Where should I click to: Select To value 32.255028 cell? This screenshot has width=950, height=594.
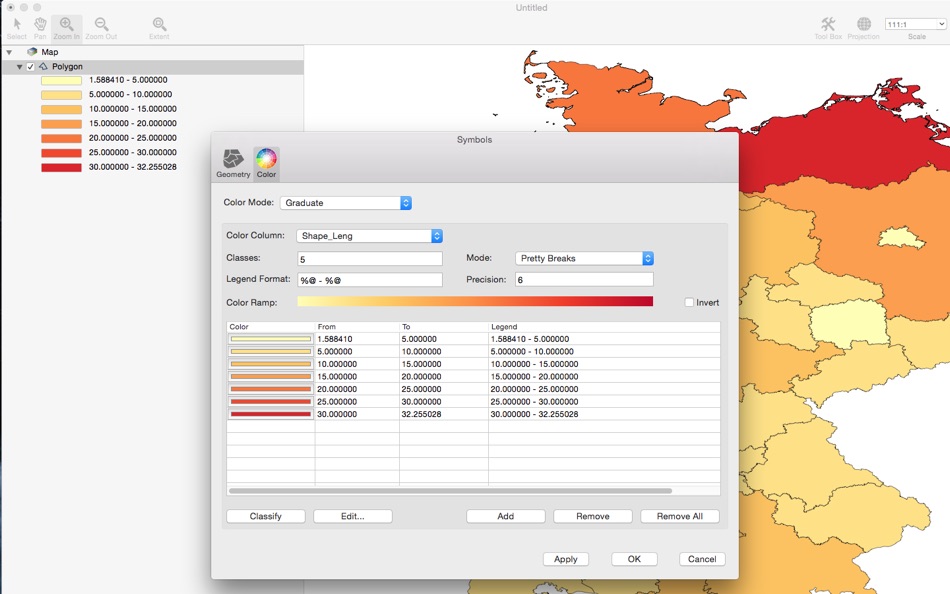click(444, 415)
